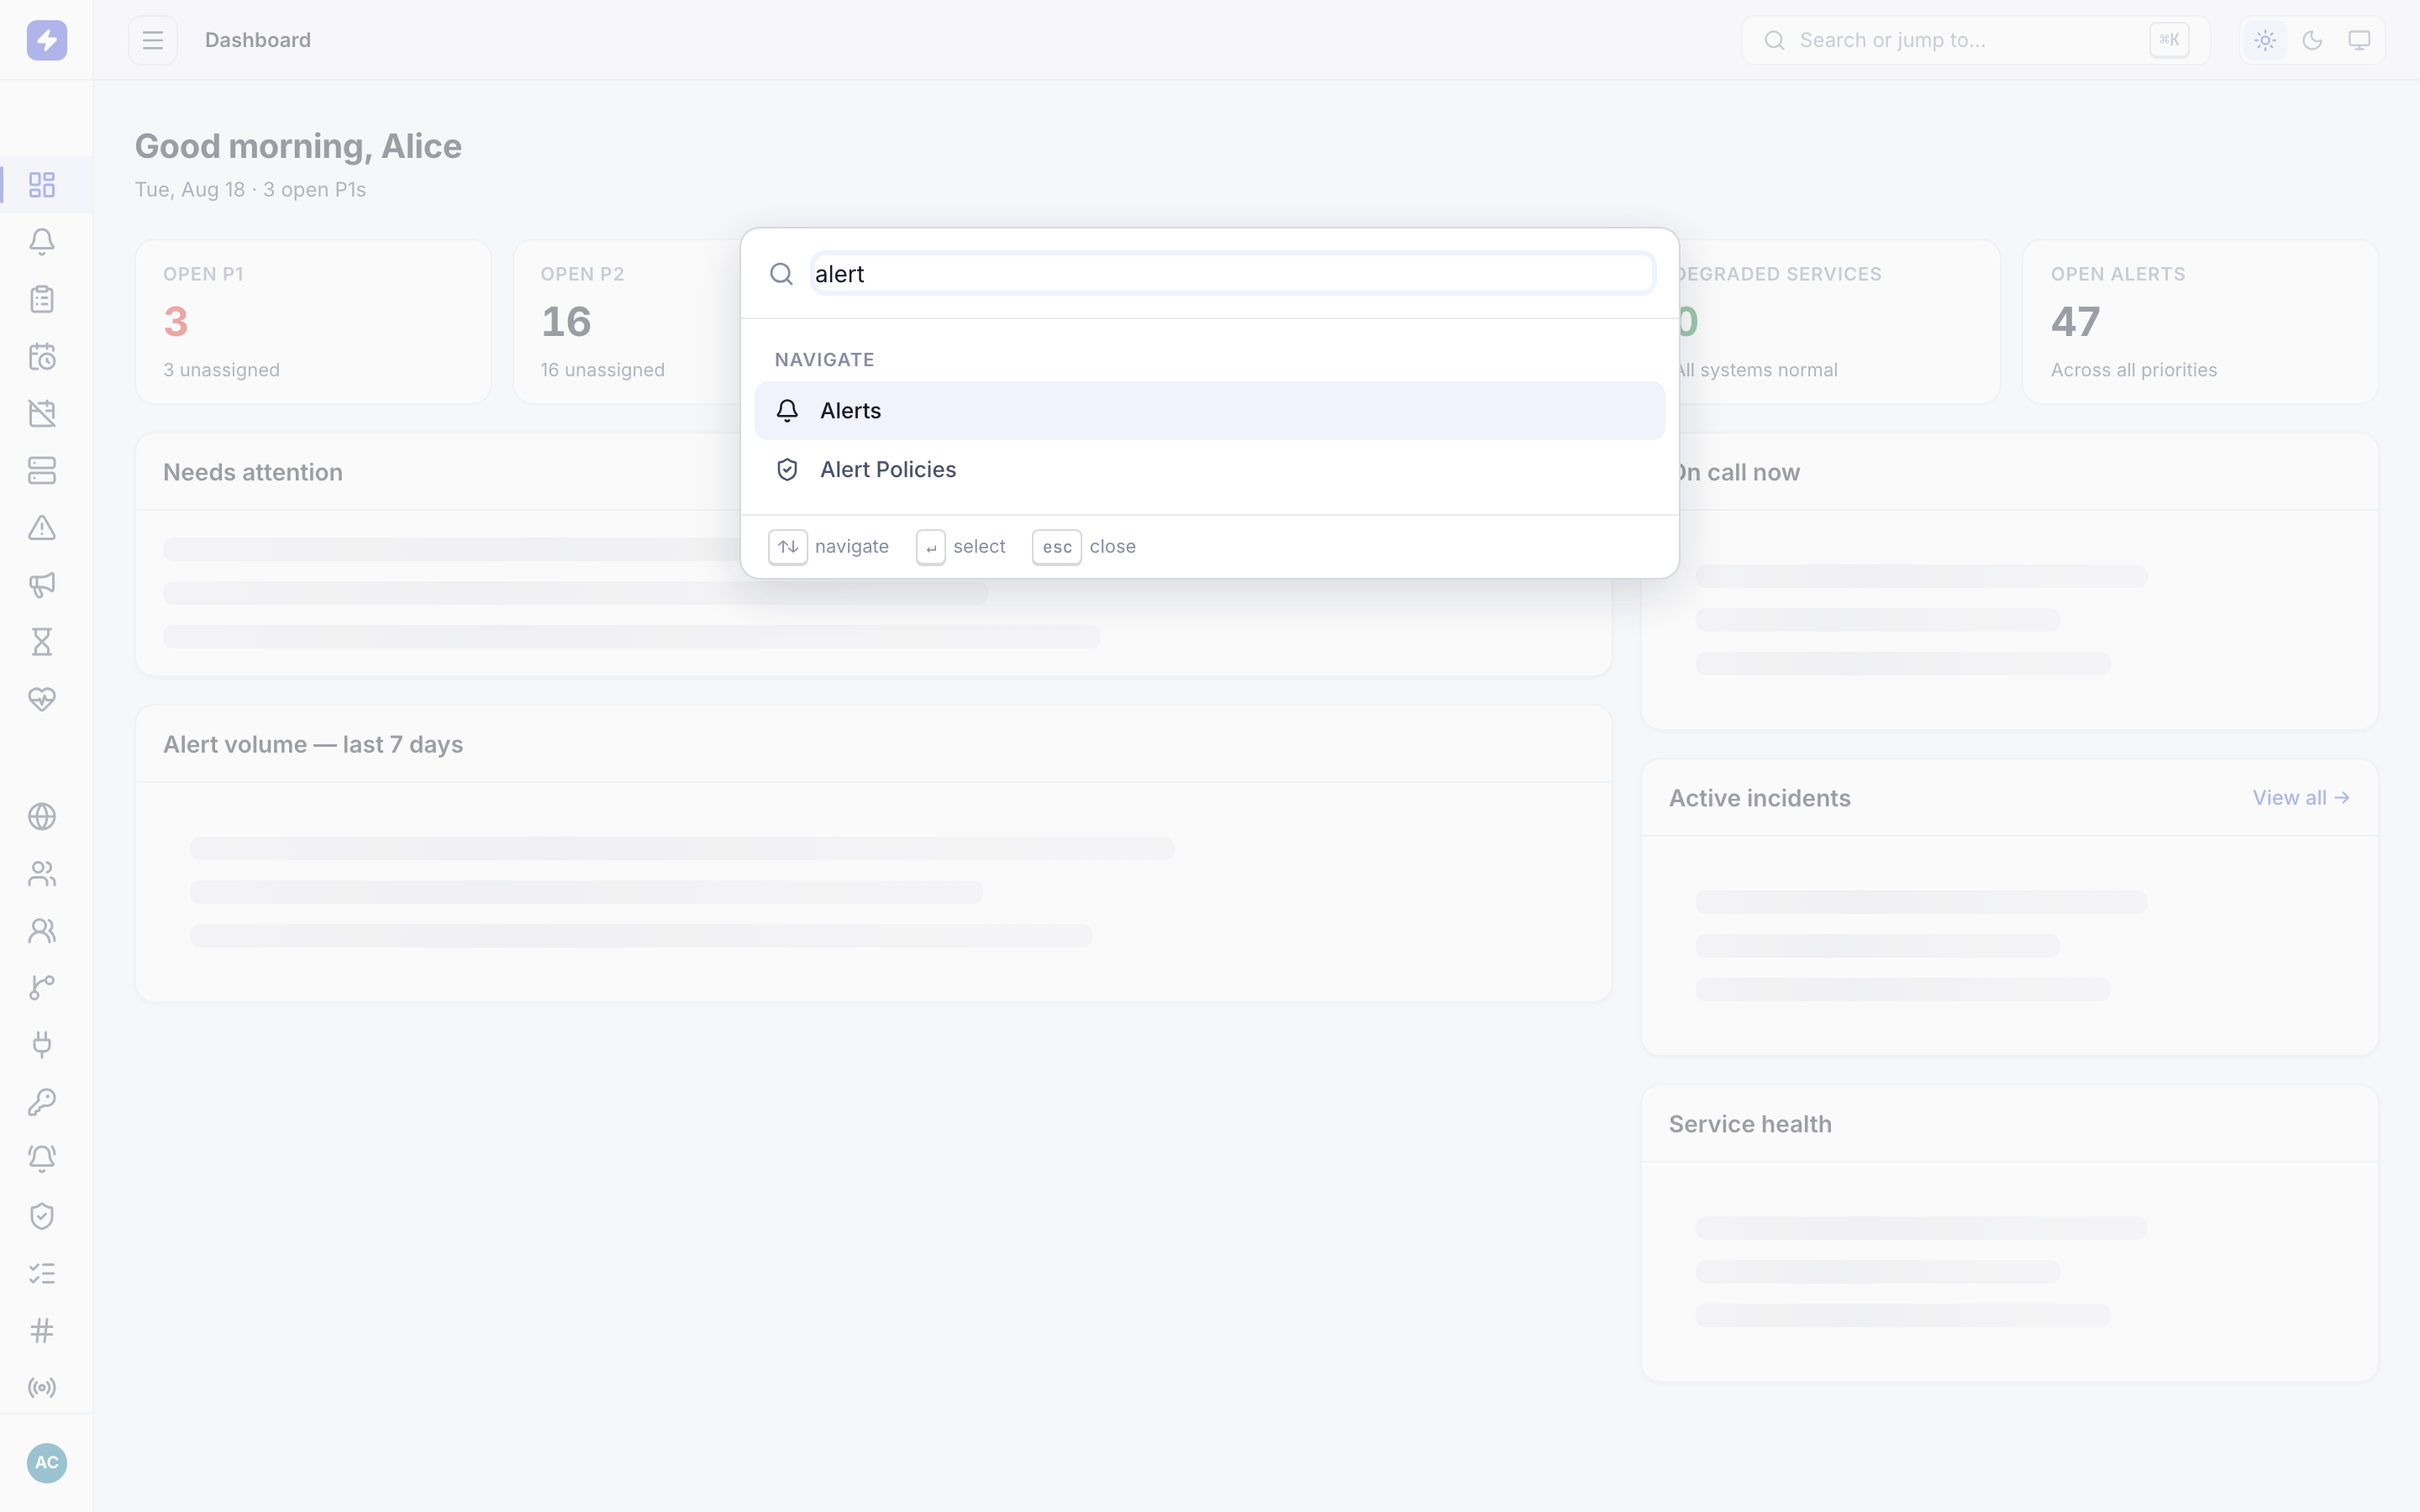
Task: Open the broadcast signal icon in sidebar
Action: (x=42, y=1388)
